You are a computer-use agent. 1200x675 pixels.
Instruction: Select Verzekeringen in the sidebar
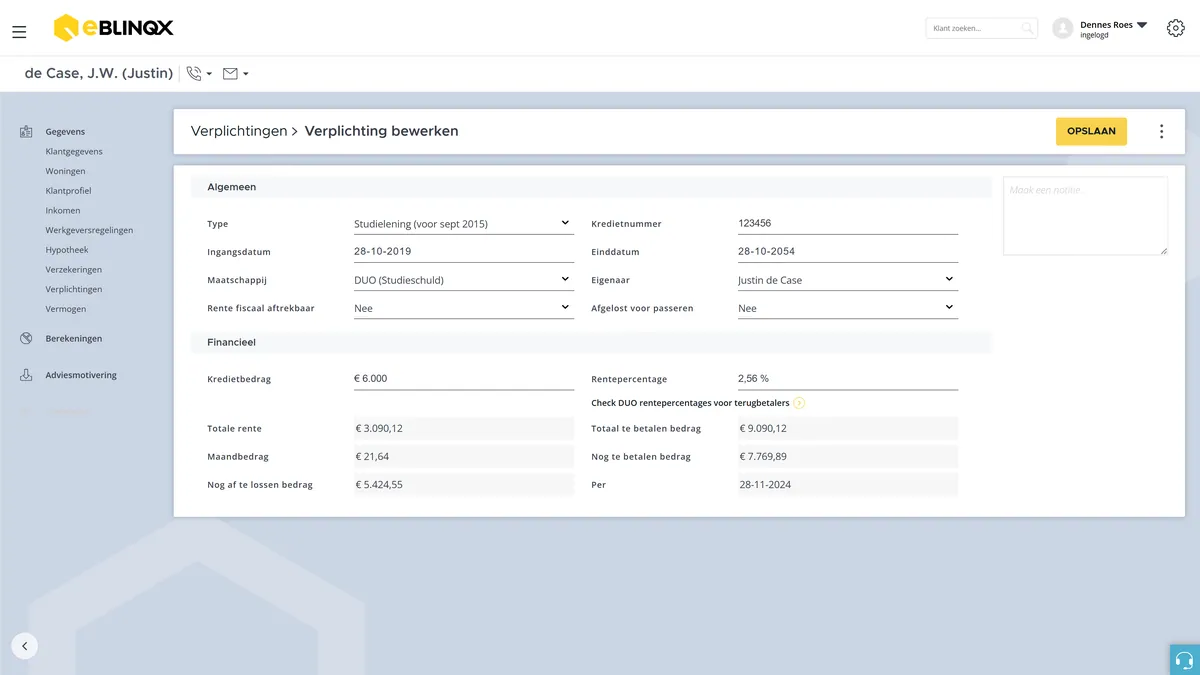[x=73, y=270]
